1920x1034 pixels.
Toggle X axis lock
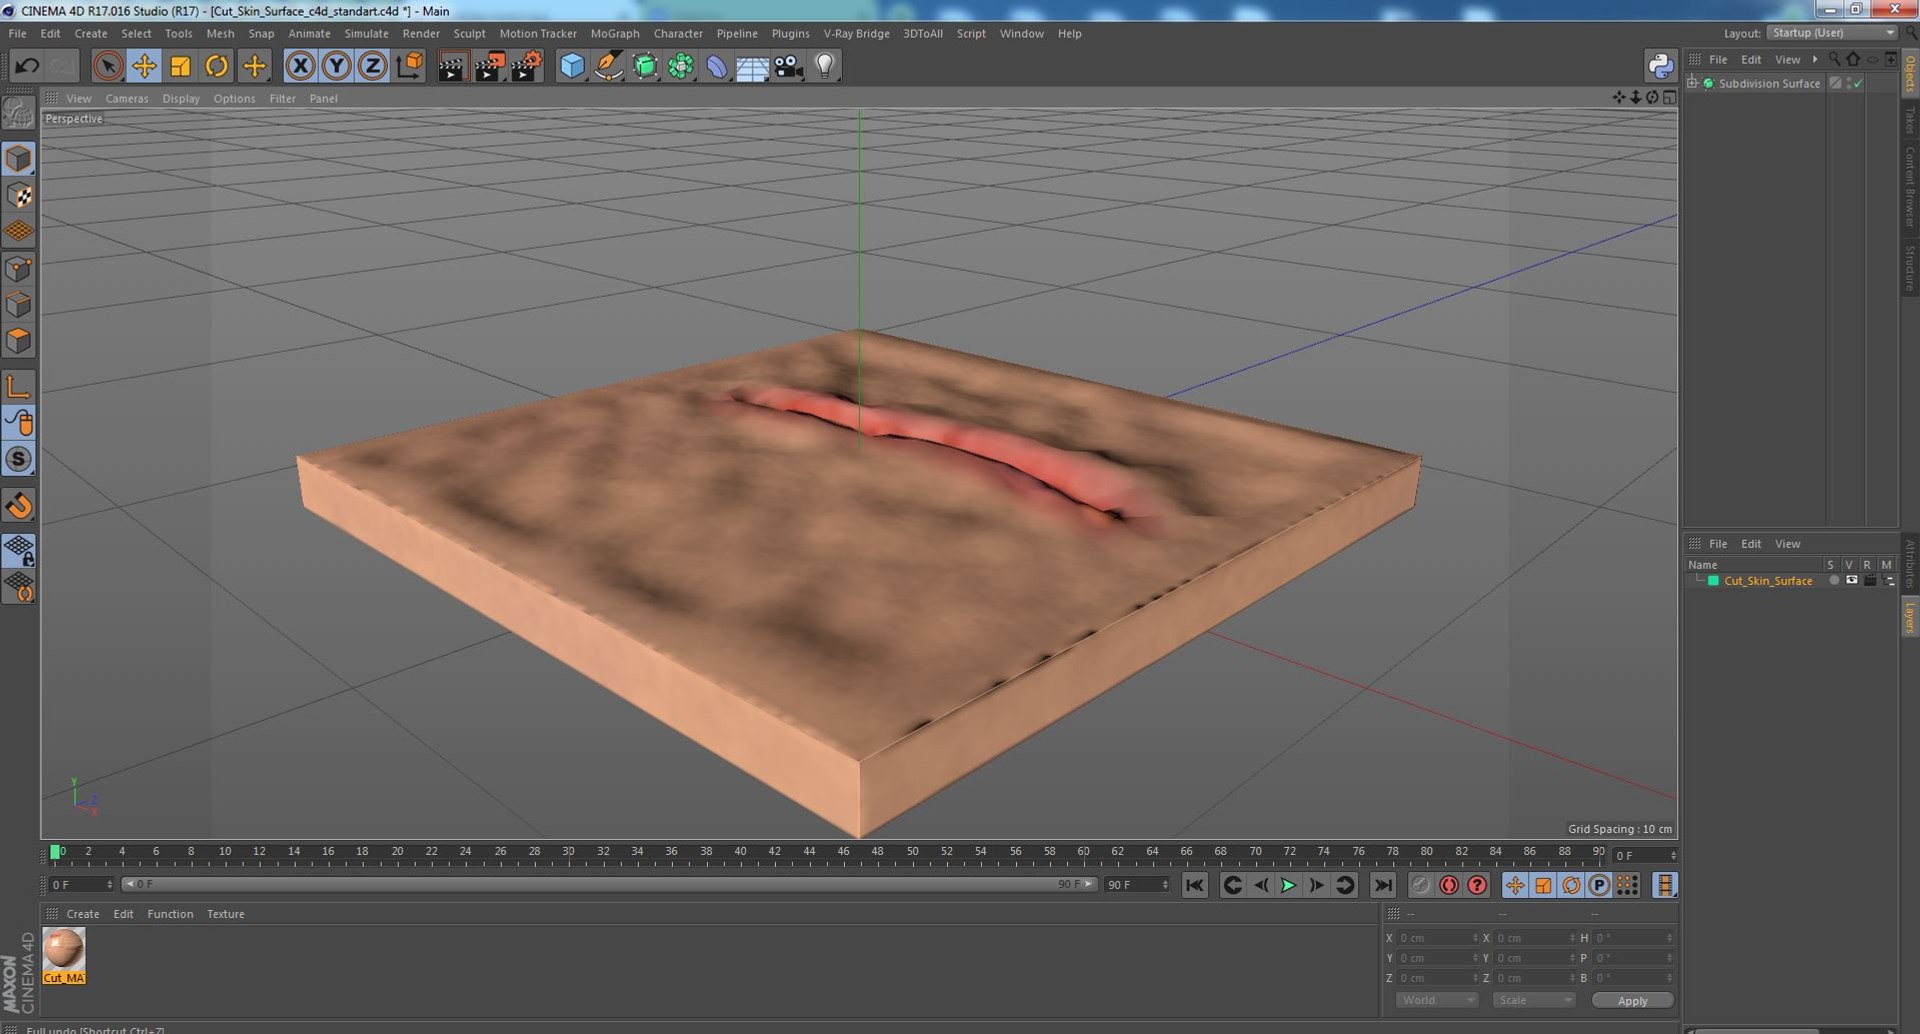pyautogui.click(x=300, y=67)
